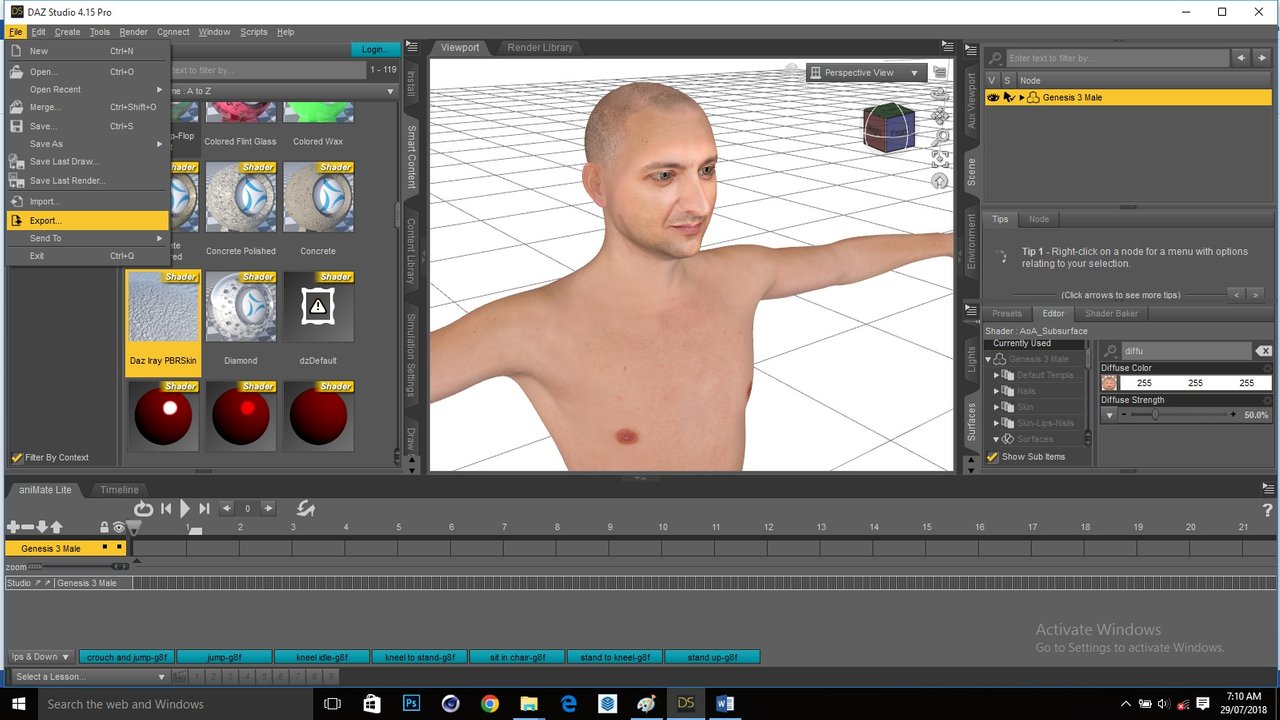Open the Presets tab in Surfaces pane
The width and height of the screenshot is (1280, 720).
pyautogui.click(x=1007, y=313)
